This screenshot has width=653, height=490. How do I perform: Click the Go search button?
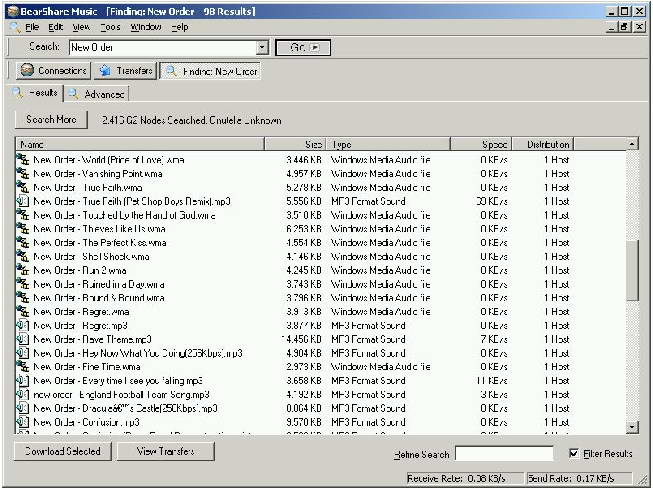coord(303,47)
